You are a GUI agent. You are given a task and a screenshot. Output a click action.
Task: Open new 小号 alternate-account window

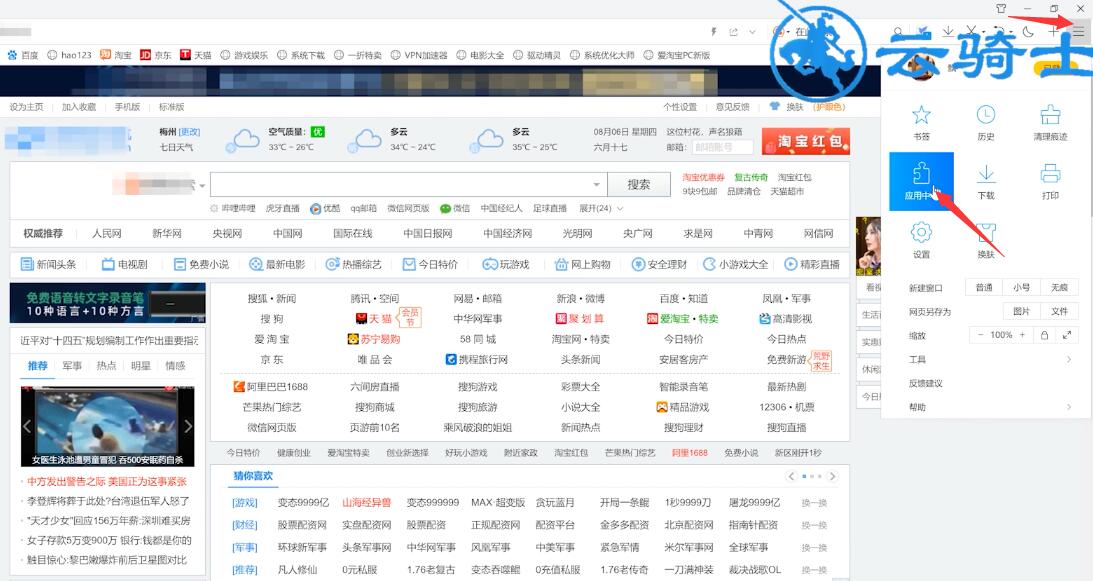(1021, 287)
